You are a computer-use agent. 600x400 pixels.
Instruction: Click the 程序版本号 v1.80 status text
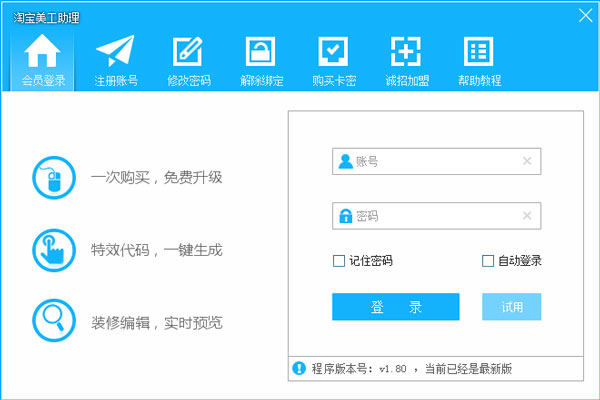(x=412, y=369)
